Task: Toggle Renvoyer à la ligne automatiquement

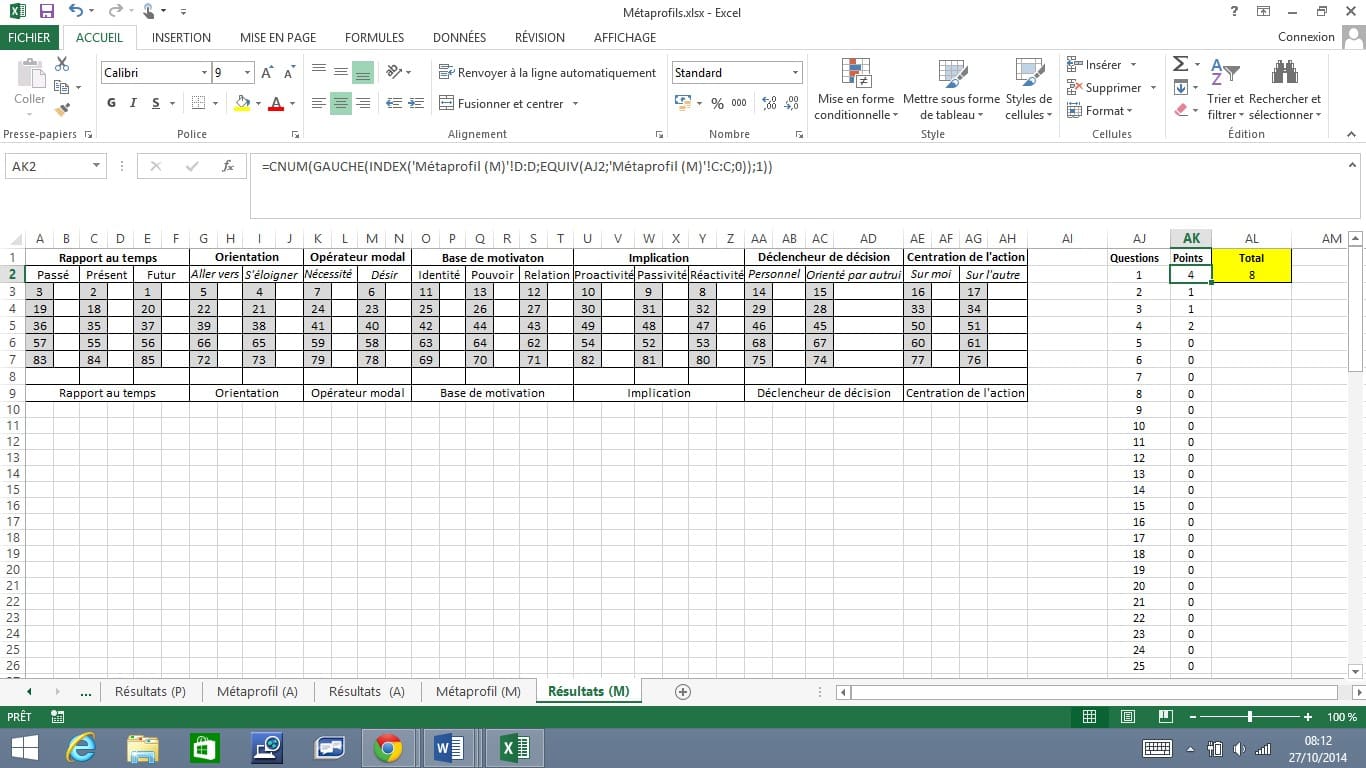Action: click(x=547, y=73)
